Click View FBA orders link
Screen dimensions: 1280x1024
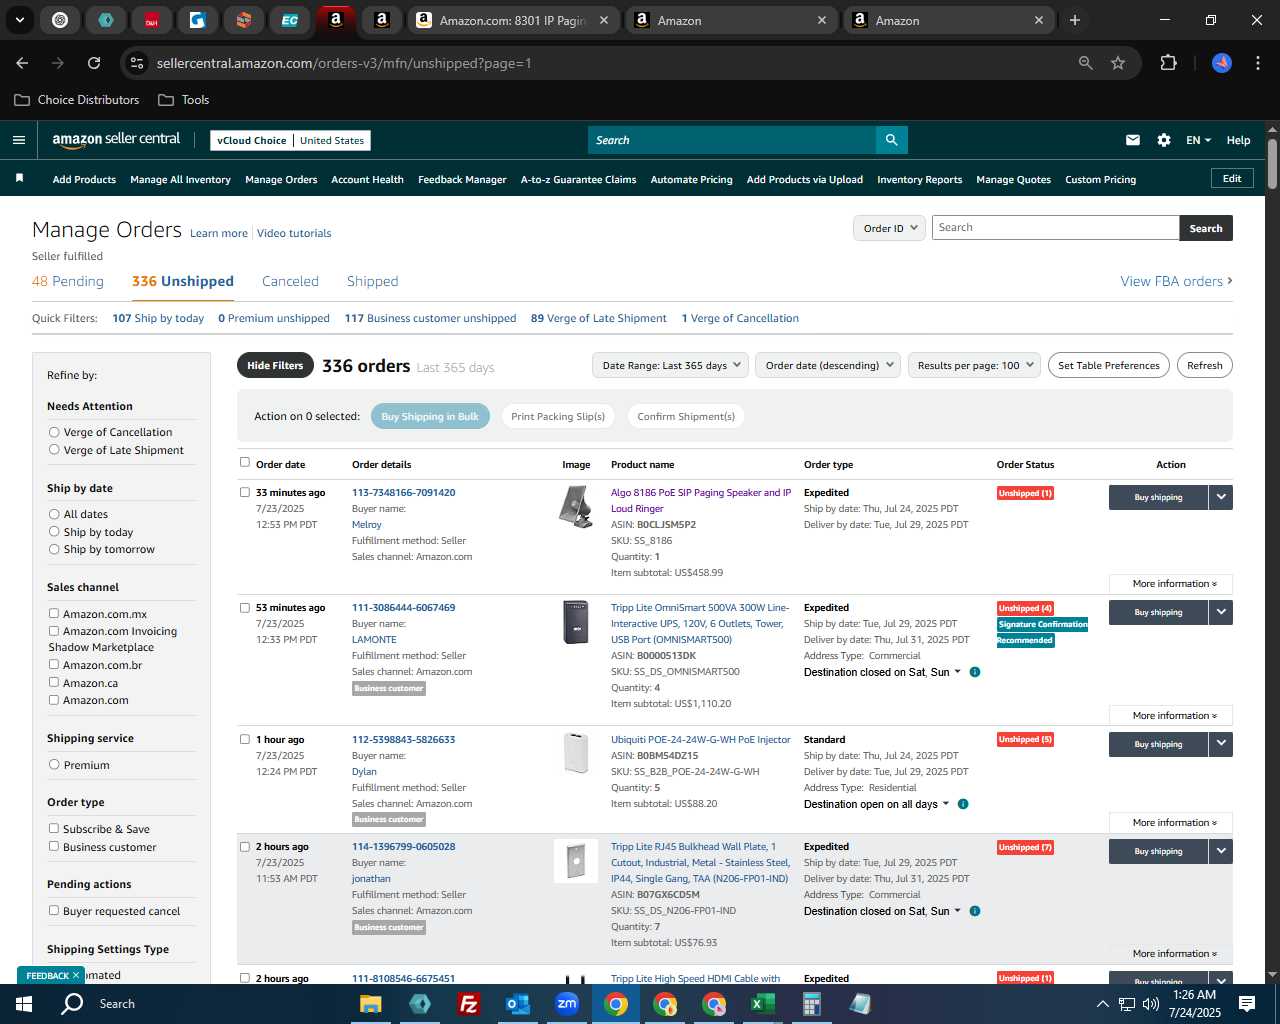[1176, 281]
